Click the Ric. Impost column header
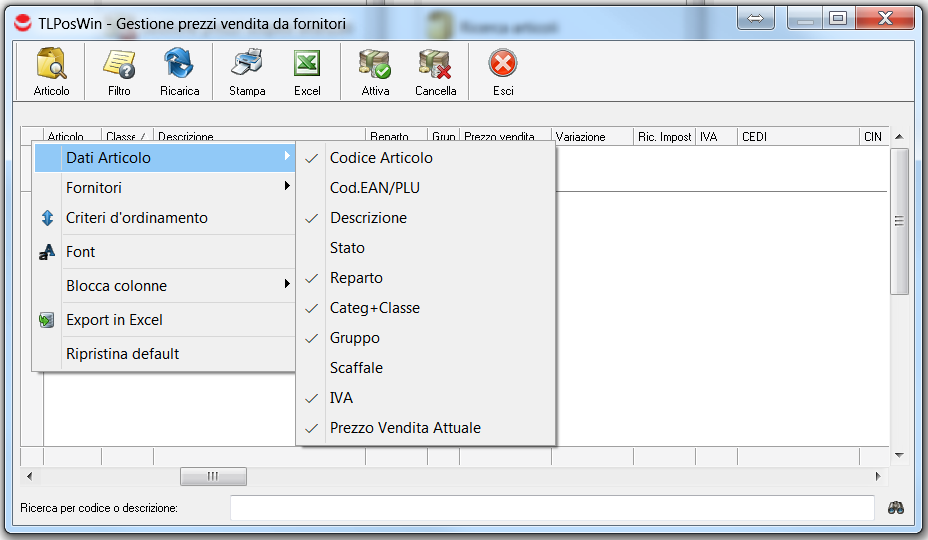 tap(664, 137)
